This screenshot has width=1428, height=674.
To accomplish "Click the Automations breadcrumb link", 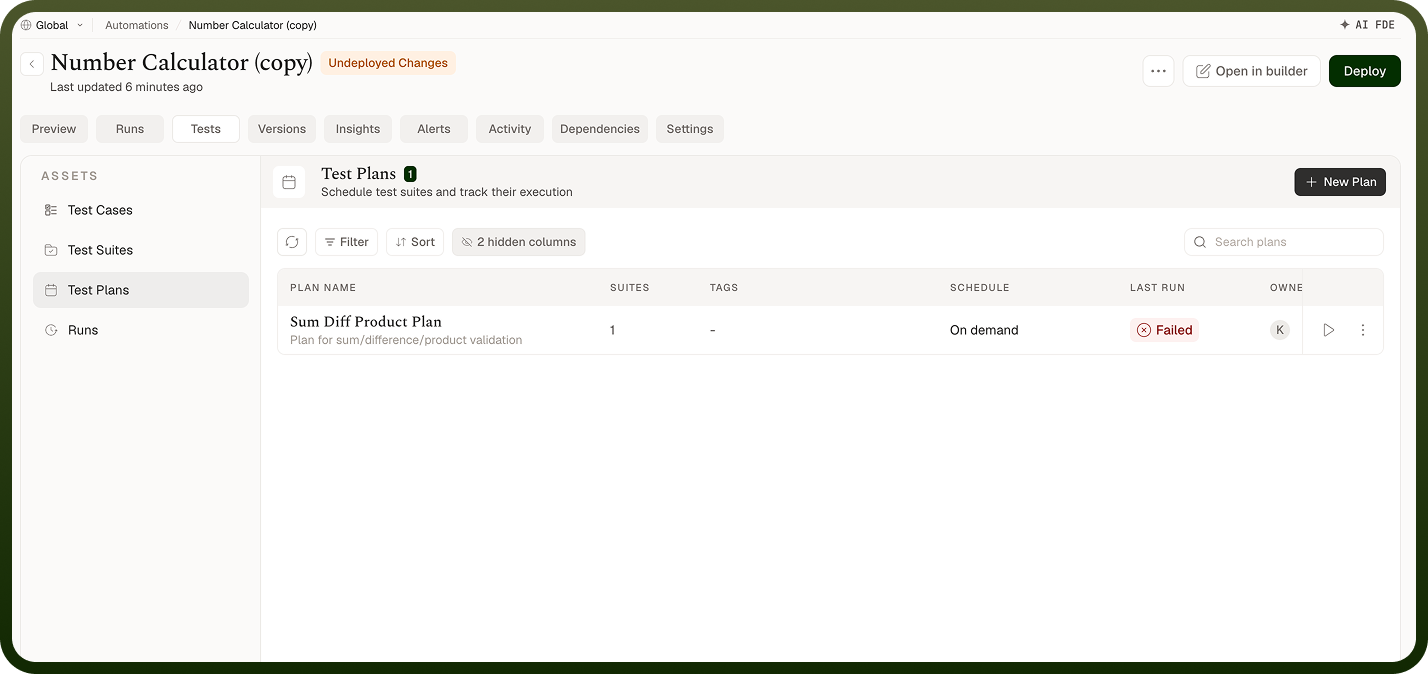I will click(x=137, y=25).
